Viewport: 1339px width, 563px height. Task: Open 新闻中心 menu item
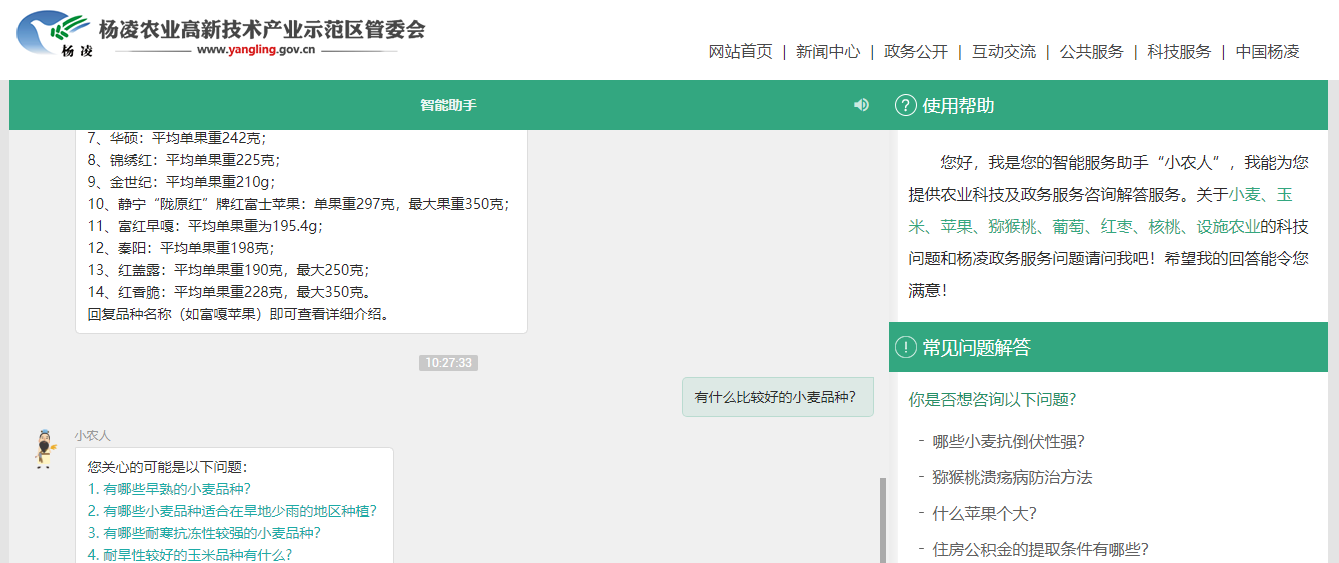[828, 52]
